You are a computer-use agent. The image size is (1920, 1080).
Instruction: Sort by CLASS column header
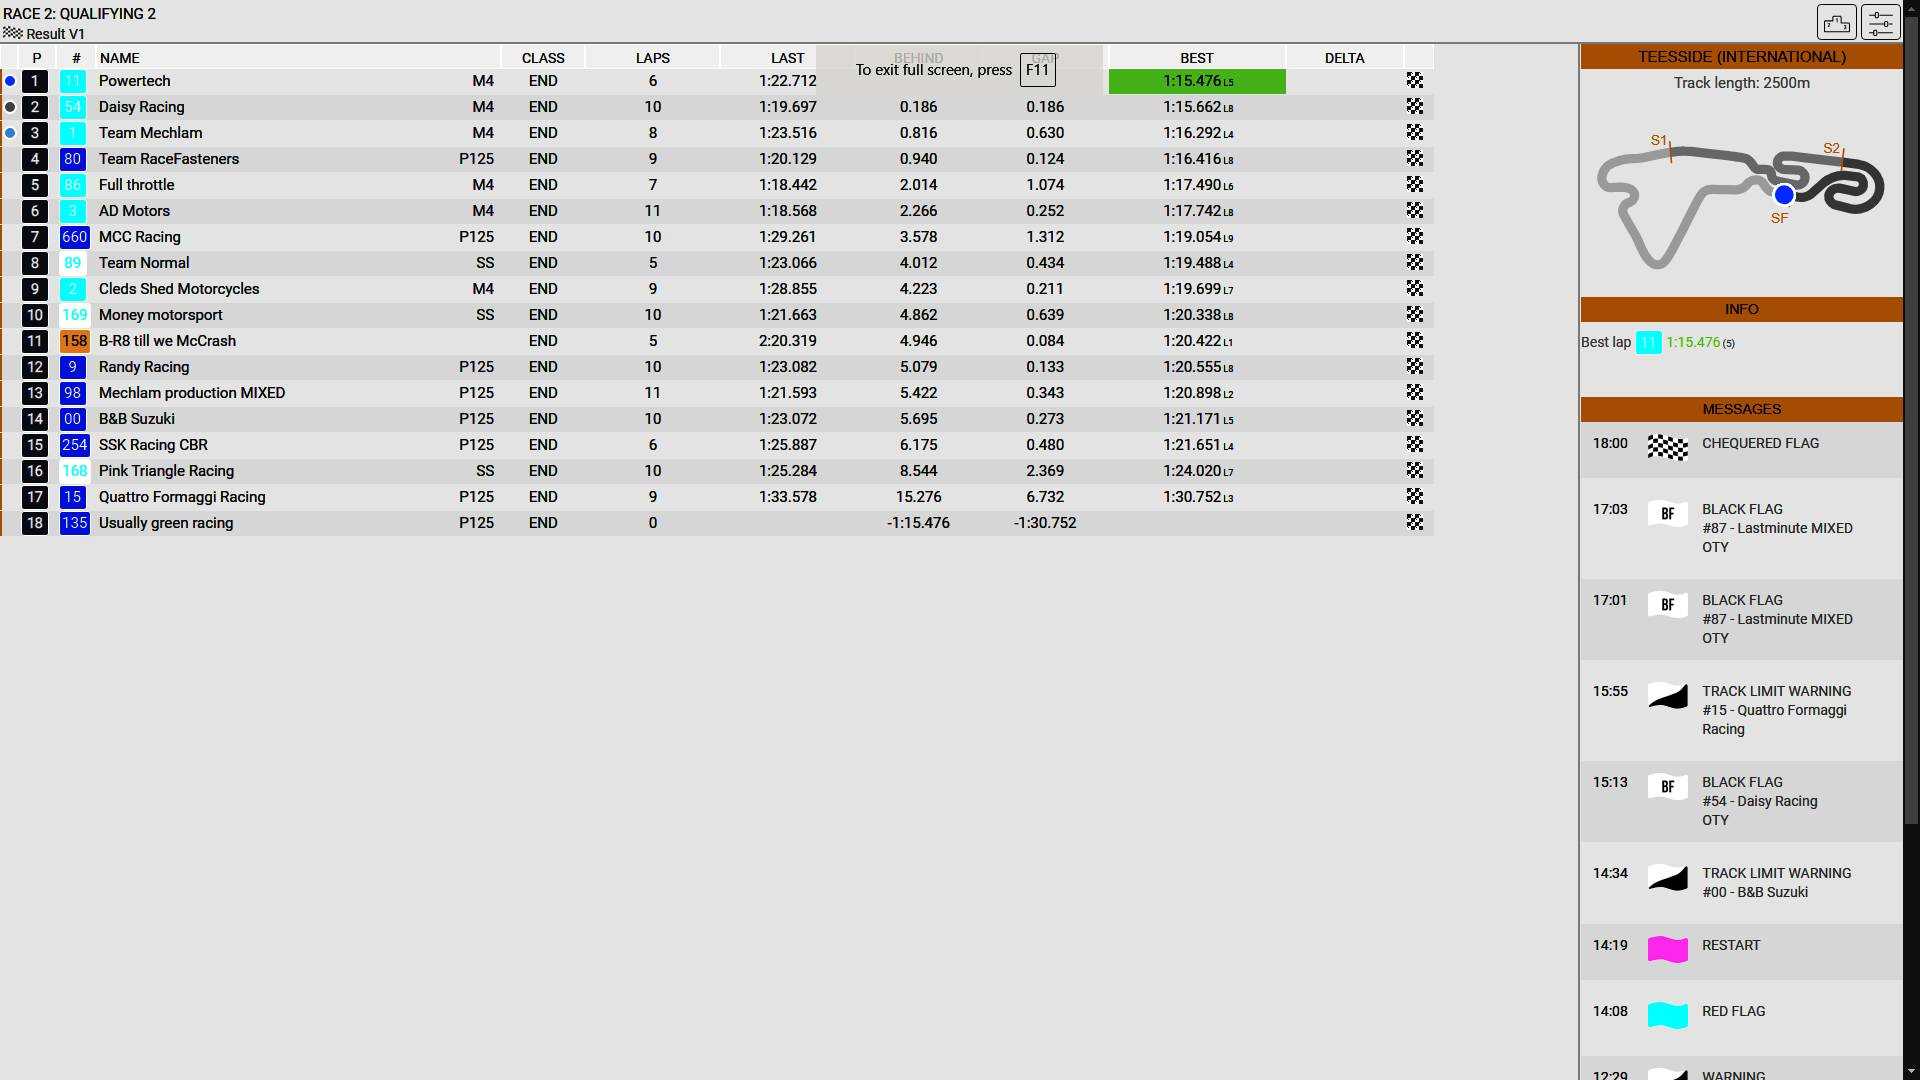pos(543,58)
